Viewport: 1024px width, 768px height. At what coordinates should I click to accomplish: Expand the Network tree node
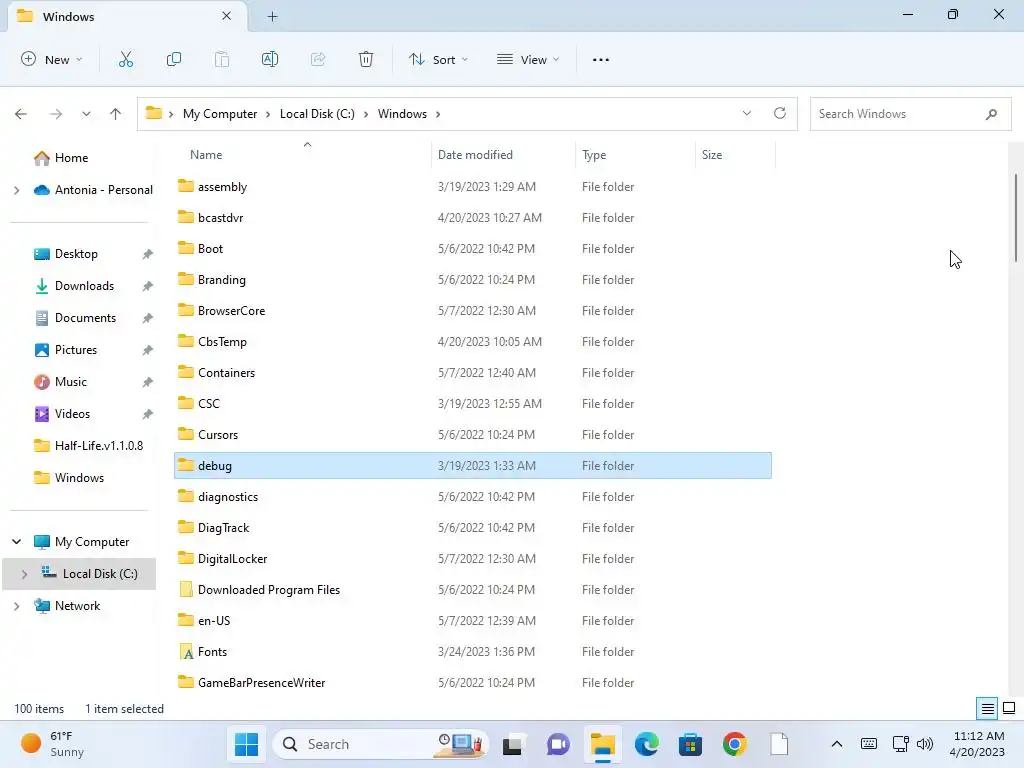click(17, 606)
